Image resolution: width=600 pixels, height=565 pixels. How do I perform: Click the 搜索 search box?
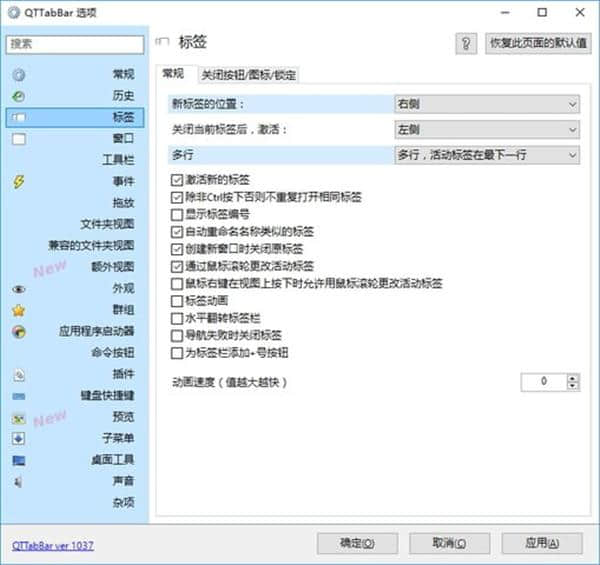pyautogui.click(x=75, y=44)
